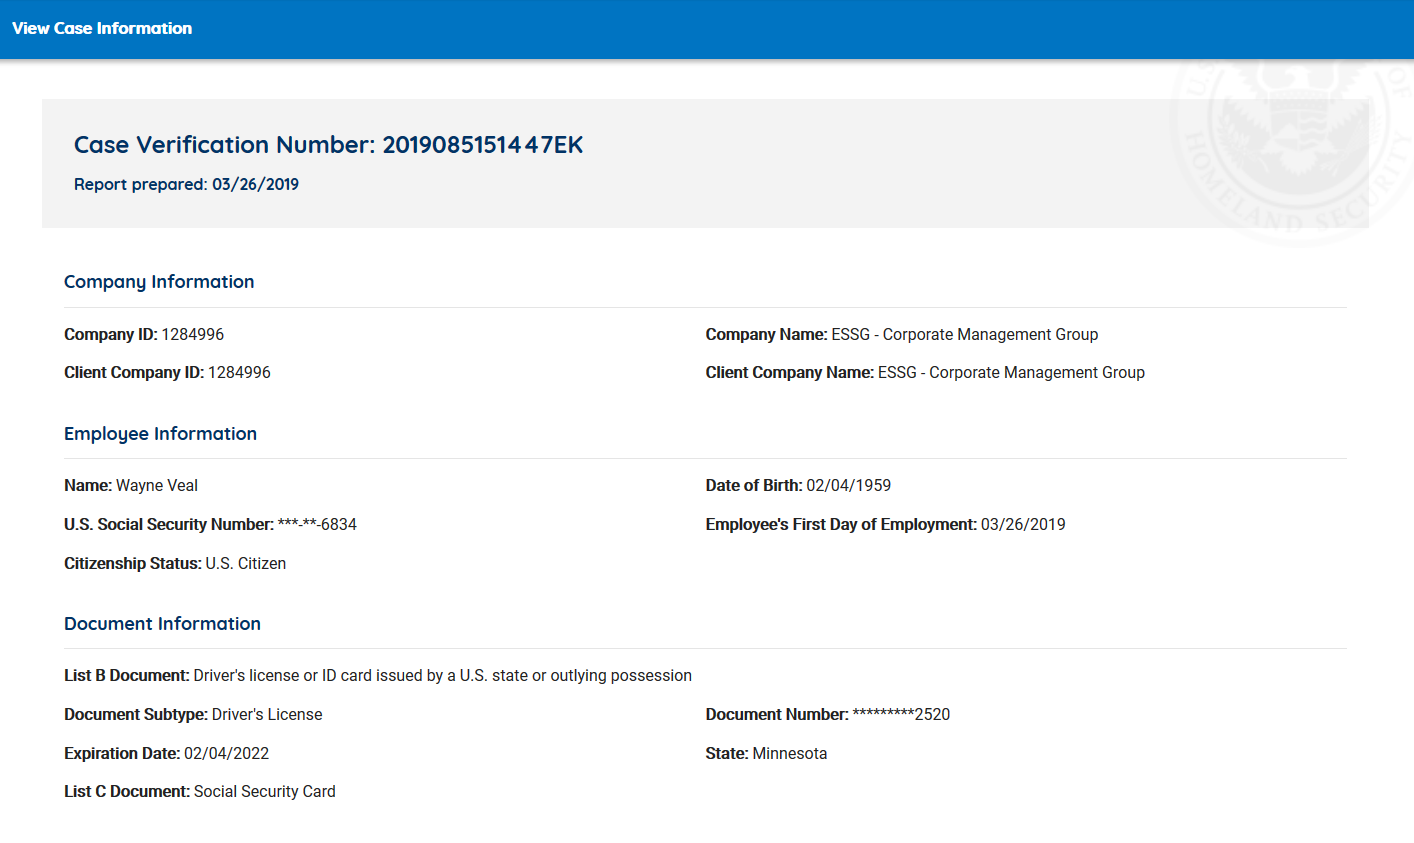Viewport: 1414px width, 843px height.
Task: Click Employee's First Day of Employment field
Action: (884, 524)
